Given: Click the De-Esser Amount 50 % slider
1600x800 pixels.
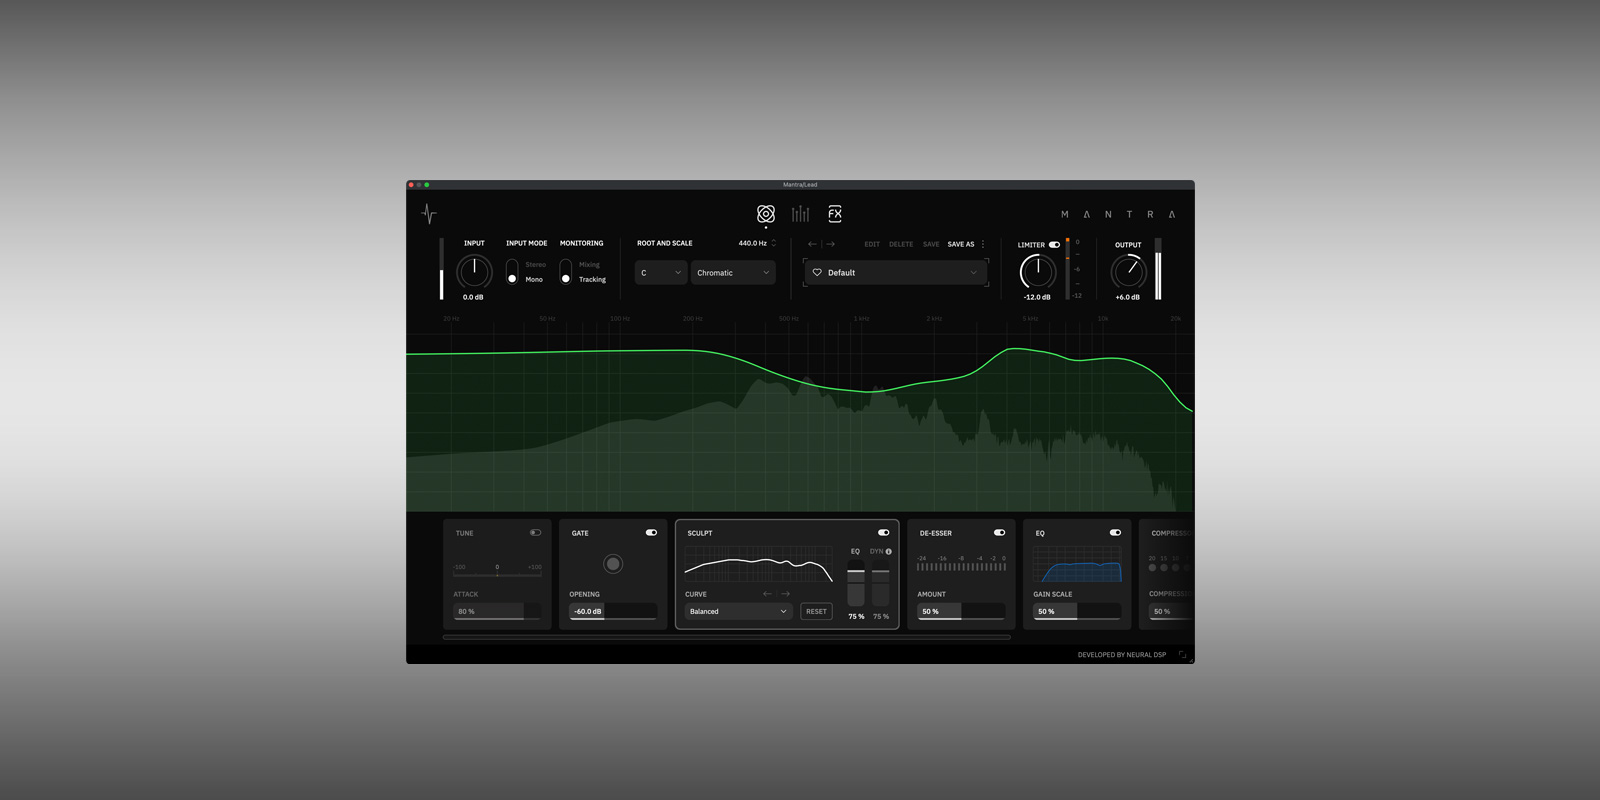Looking at the screenshot, I should (961, 611).
